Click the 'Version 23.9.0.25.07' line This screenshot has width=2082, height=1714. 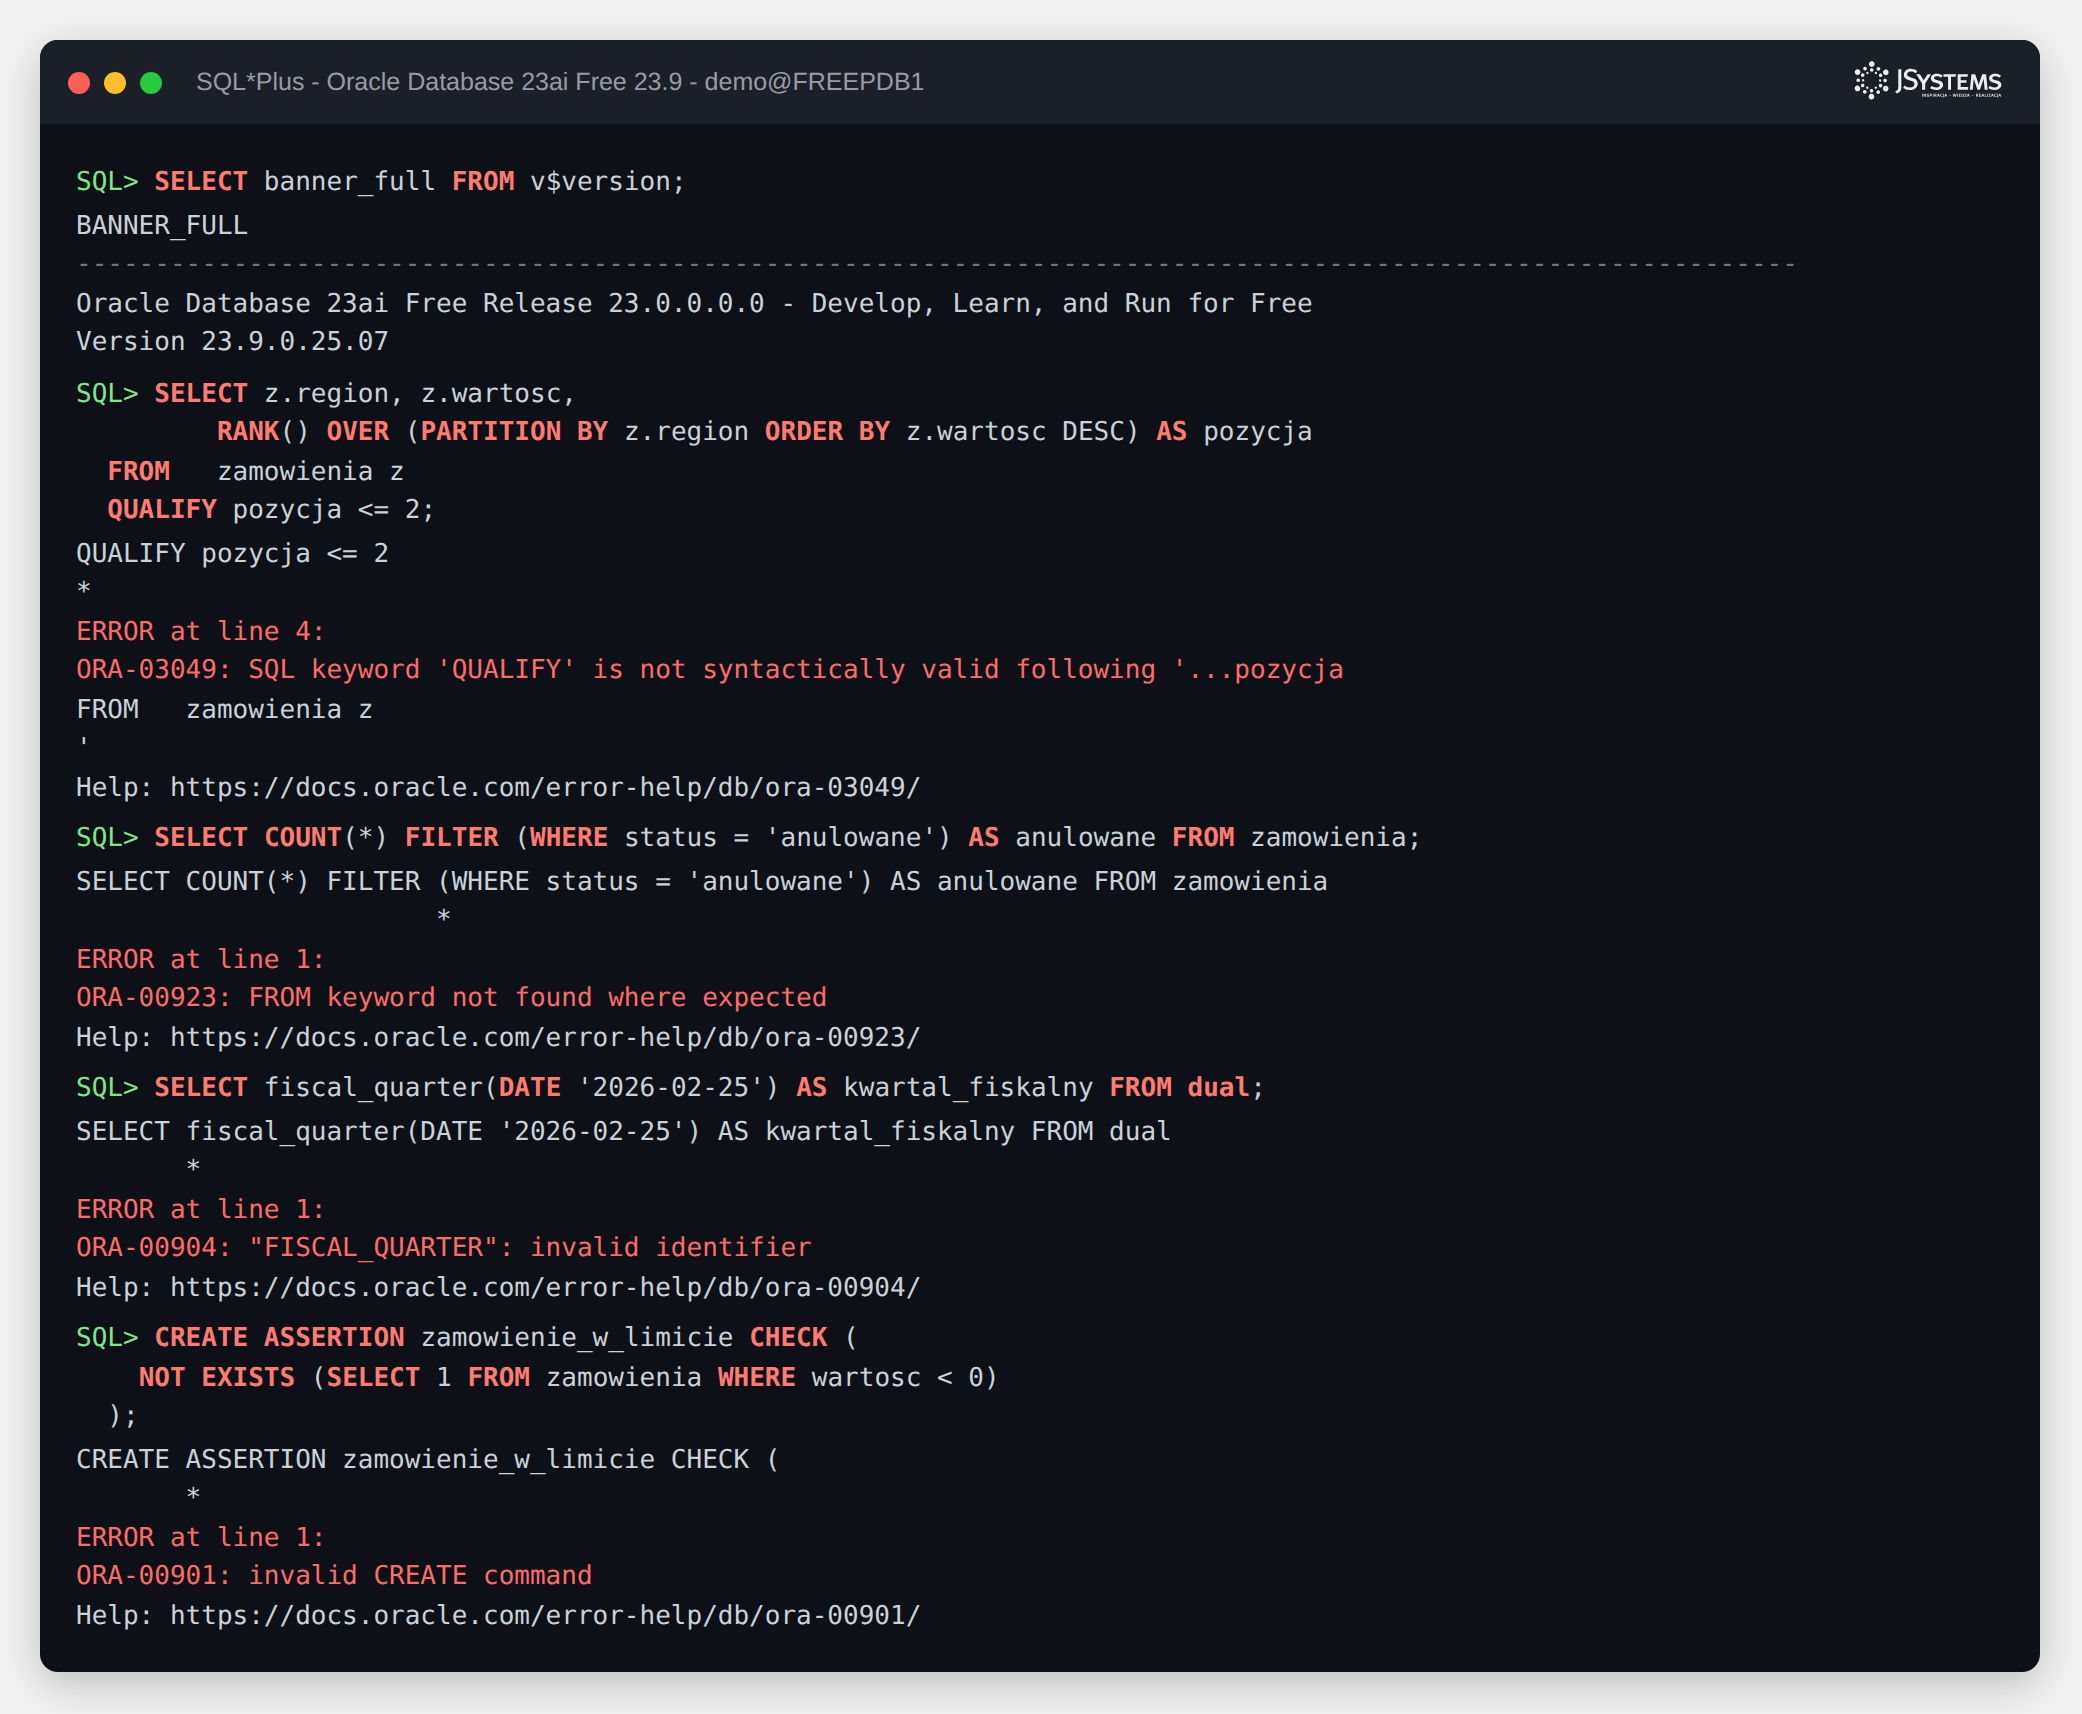click(x=232, y=342)
